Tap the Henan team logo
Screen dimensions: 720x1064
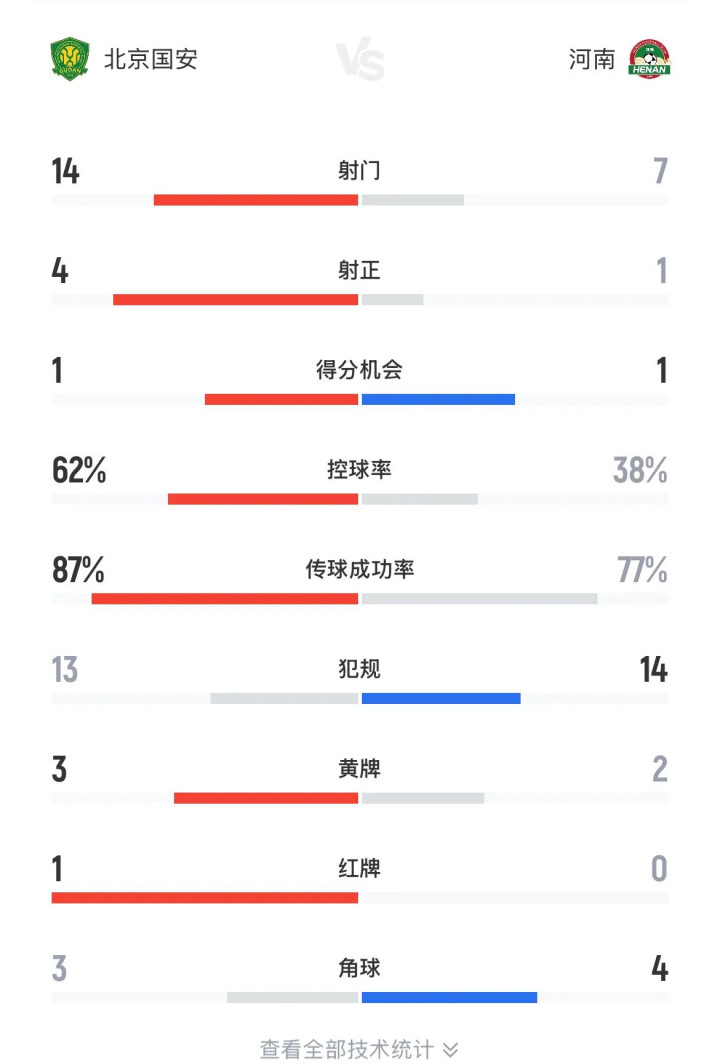pyautogui.click(x=649, y=59)
